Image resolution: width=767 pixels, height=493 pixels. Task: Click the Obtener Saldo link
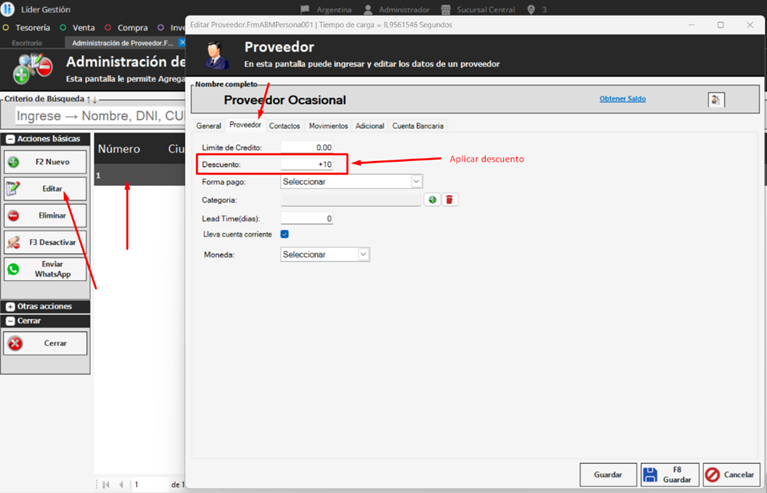(622, 99)
